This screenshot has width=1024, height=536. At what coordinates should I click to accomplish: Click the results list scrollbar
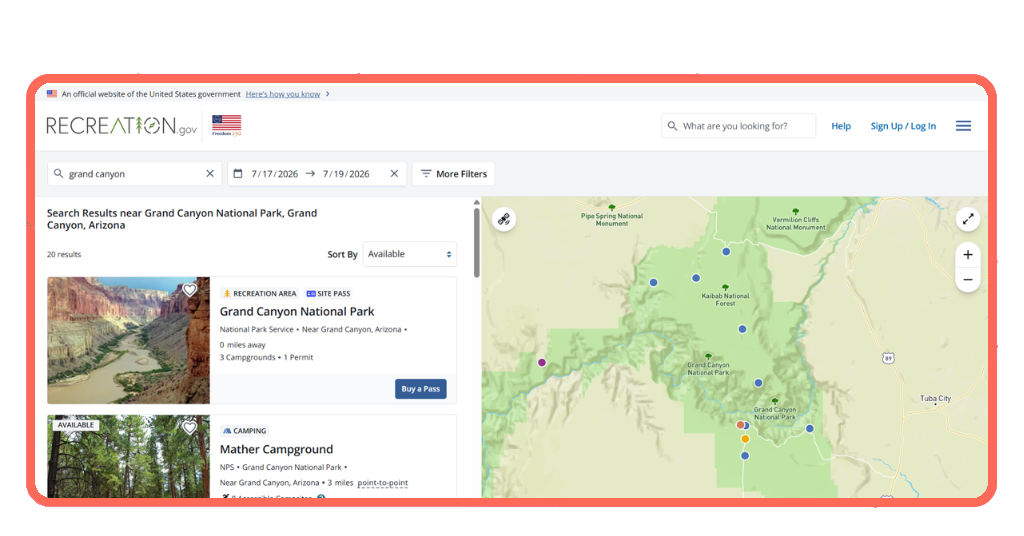click(477, 242)
